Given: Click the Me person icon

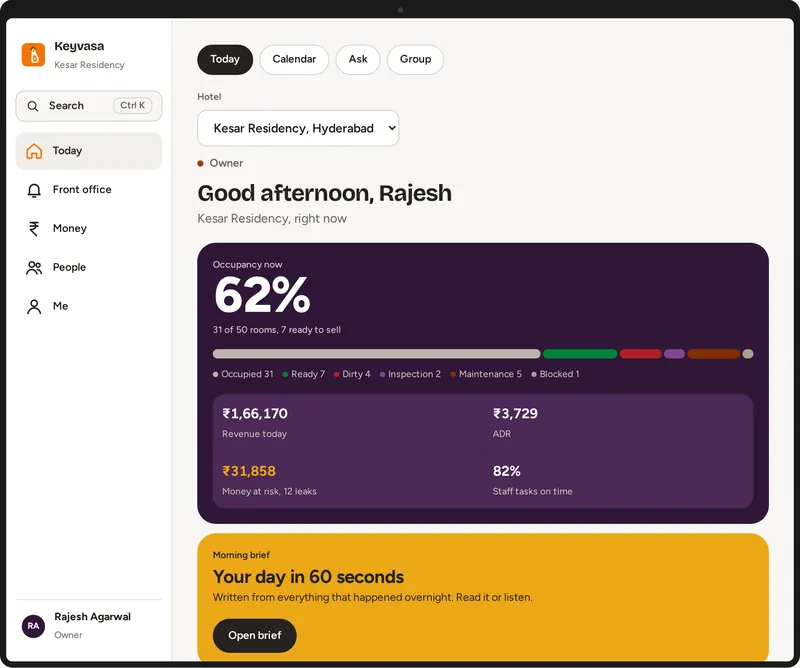Looking at the screenshot, I should (34, 306).
